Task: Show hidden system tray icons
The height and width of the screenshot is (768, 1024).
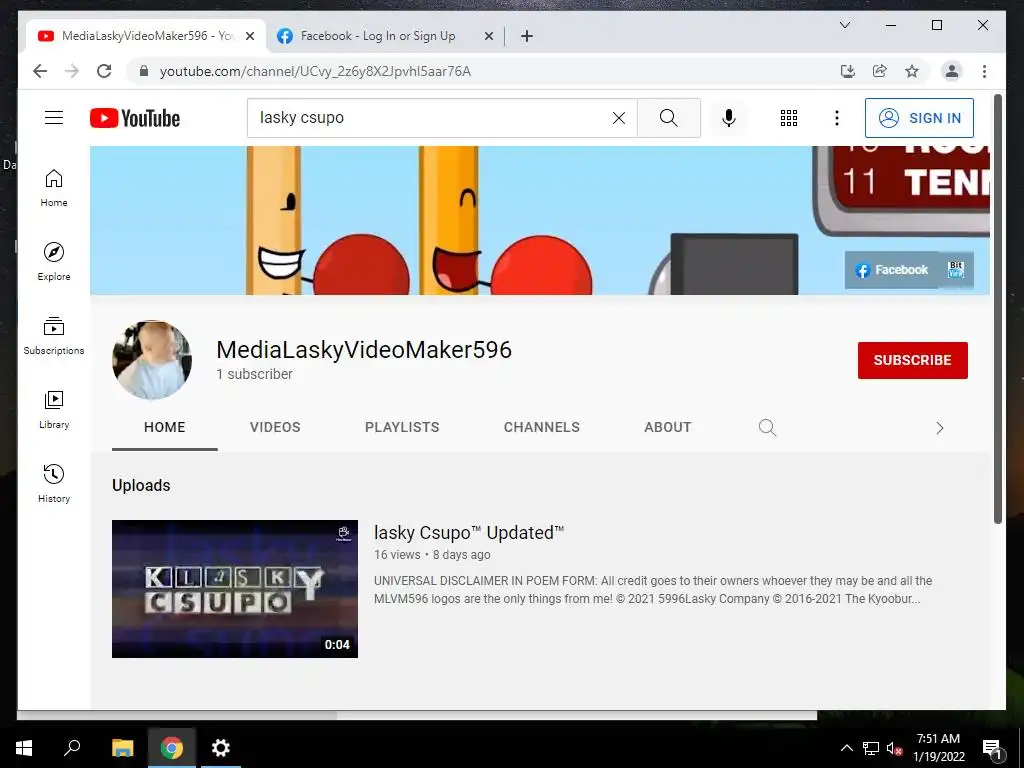Action: click(x=846, y=748)
